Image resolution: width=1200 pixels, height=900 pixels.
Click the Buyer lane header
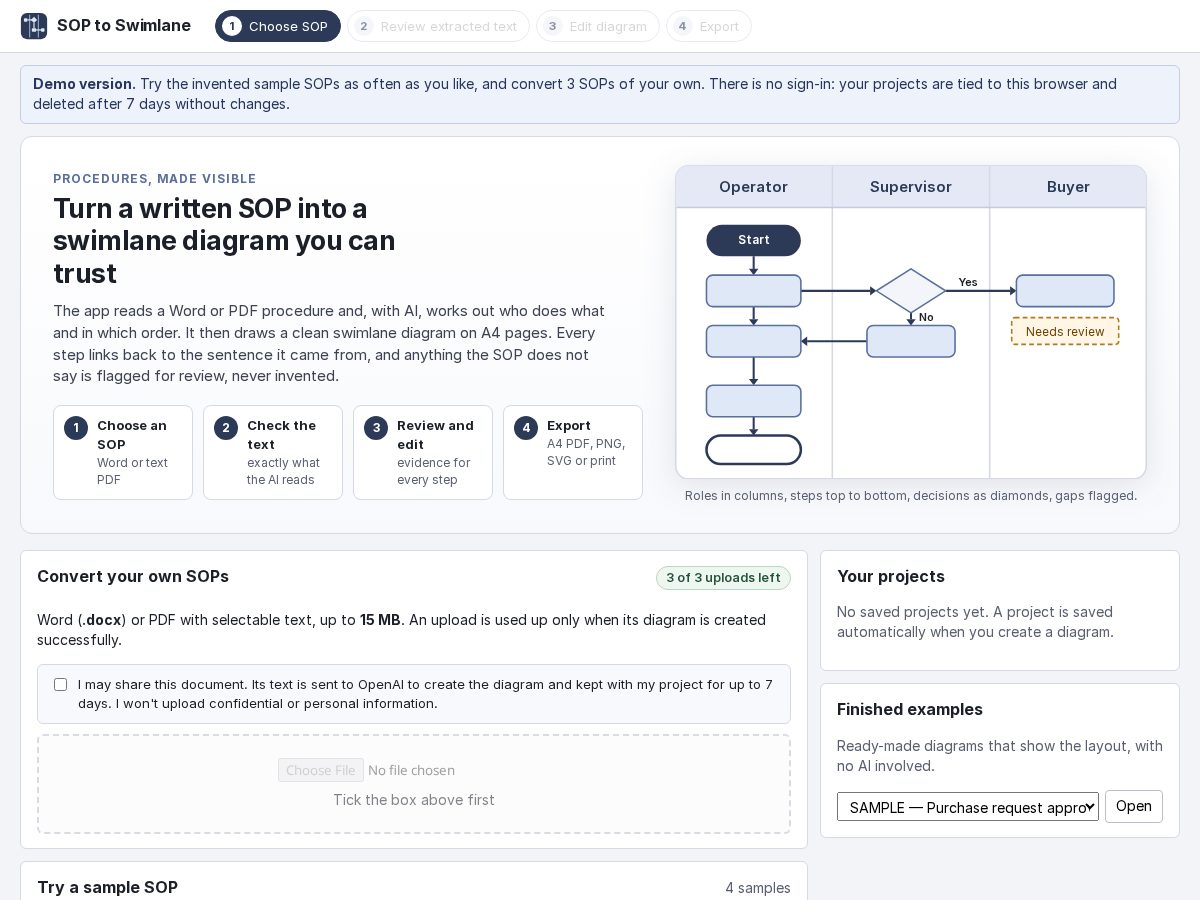tap(1068, 187)
